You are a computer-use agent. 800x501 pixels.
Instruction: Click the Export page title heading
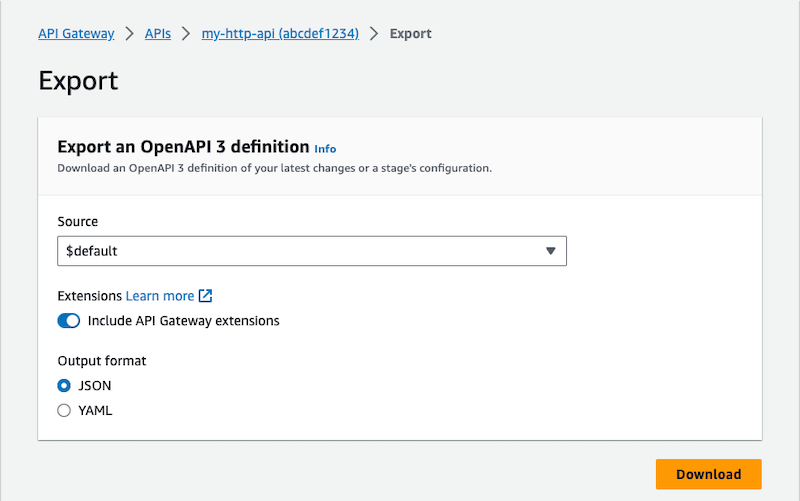click(x=78, y=81)
